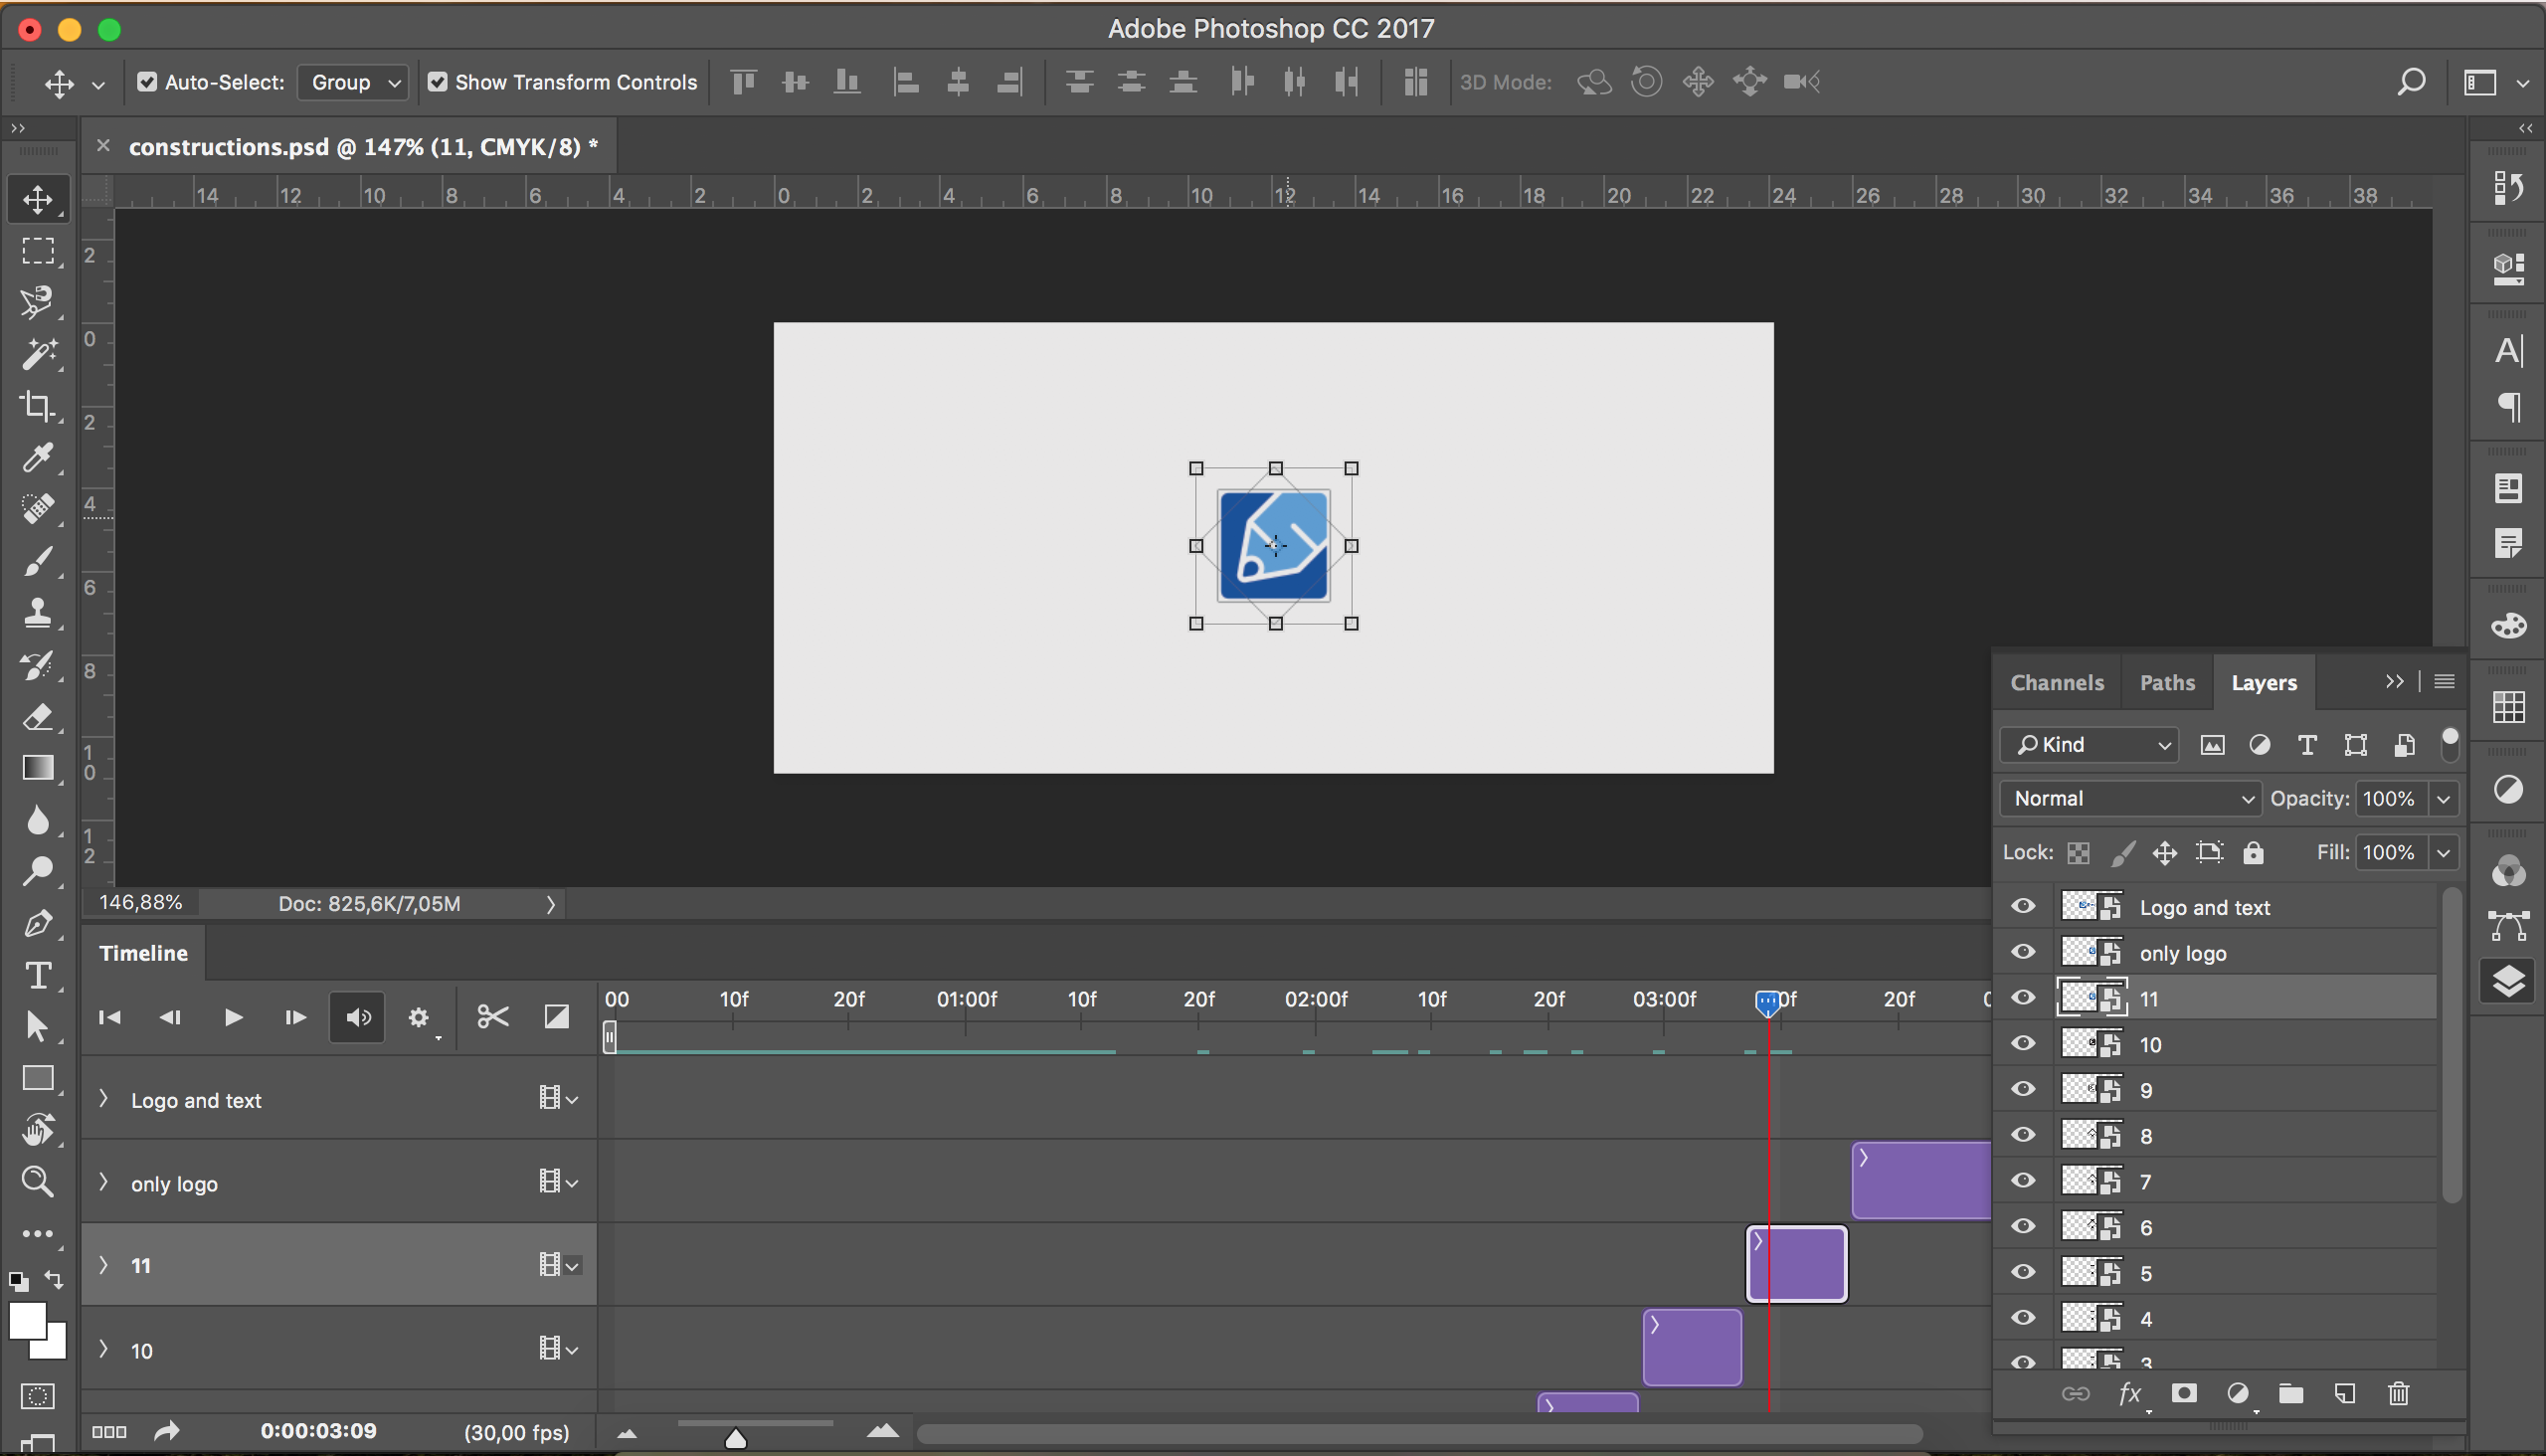Select the Crop tool
2546x1456 pixels.
coord(37,405)
